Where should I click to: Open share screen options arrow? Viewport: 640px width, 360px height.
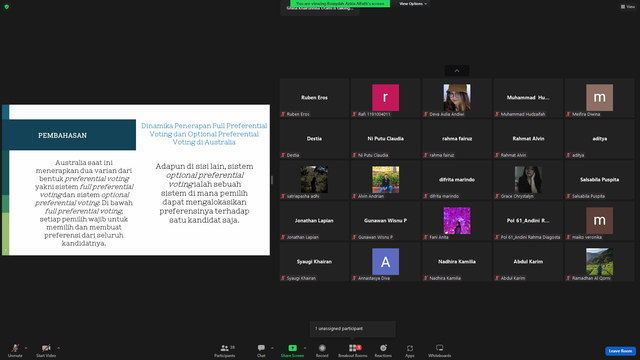click(305, 348)
